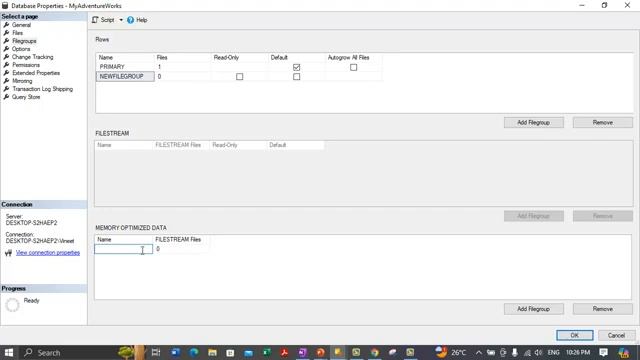The image size is (640, 360).
Task: Open the Change Tracking page
Action: coord(32,57)
